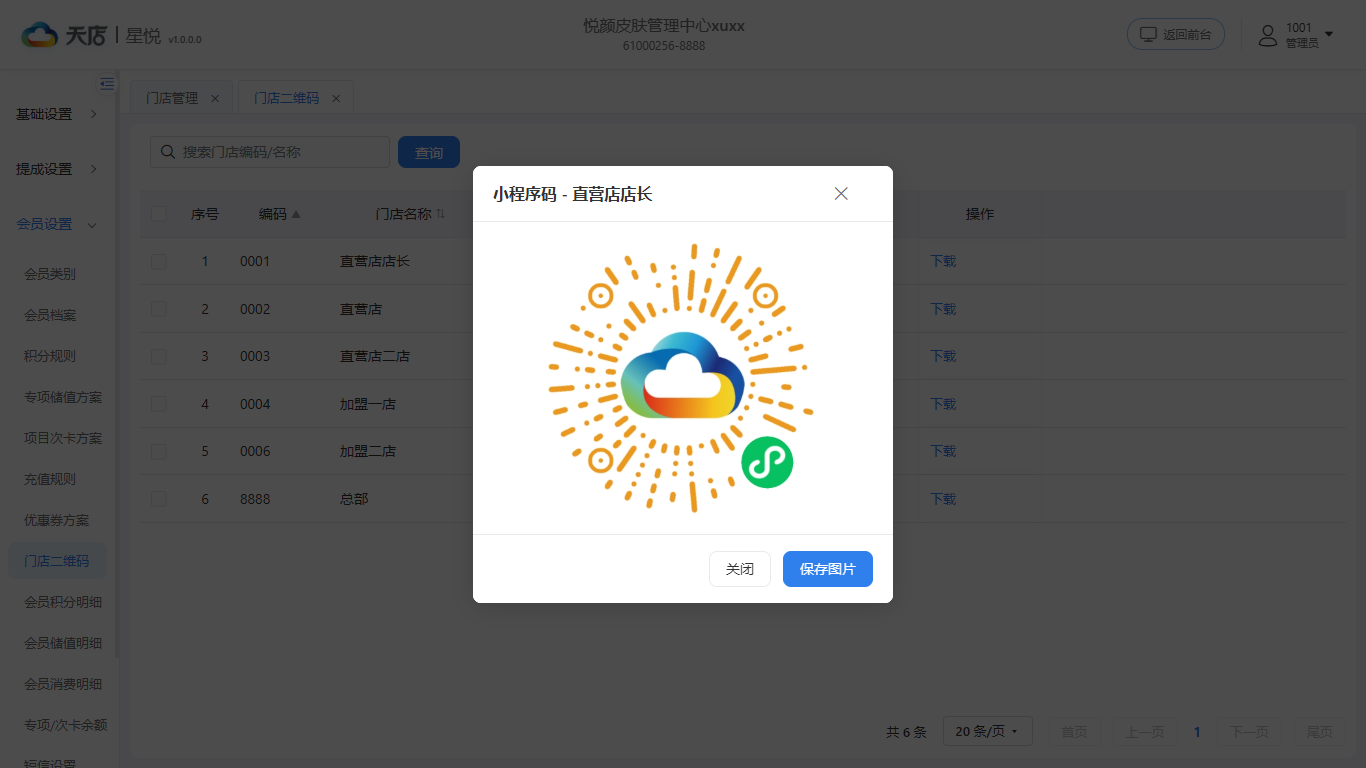Click the 悦颜皮肤管理中心xuxx title
Screen dimensions: 1366x768
click(x=664, y=26)
